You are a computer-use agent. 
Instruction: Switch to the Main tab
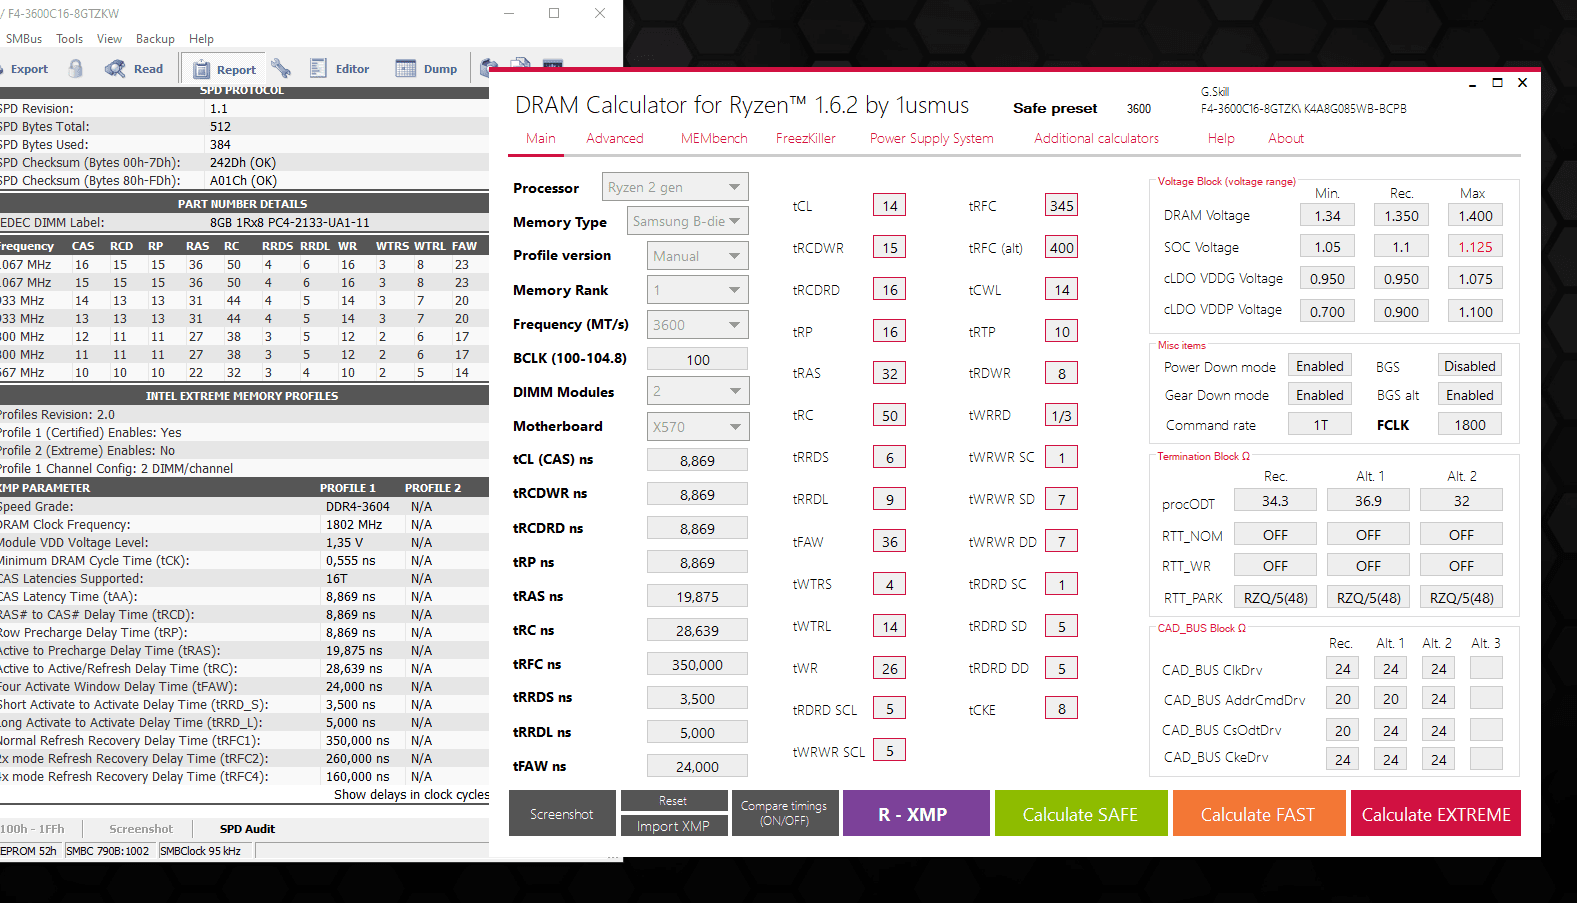pos(541,138)
